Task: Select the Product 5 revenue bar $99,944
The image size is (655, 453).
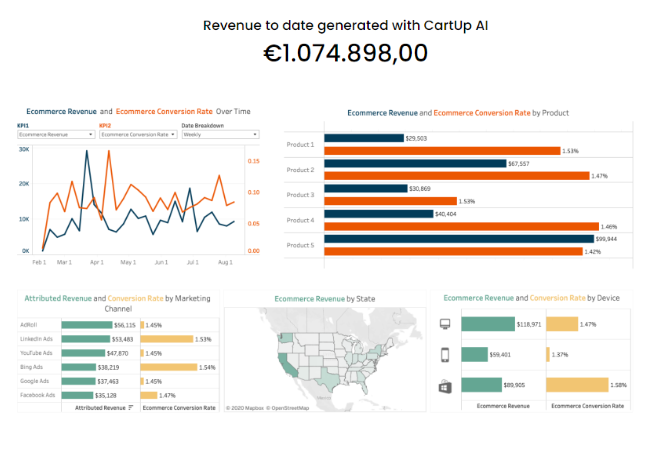Action: click(459, 239)
